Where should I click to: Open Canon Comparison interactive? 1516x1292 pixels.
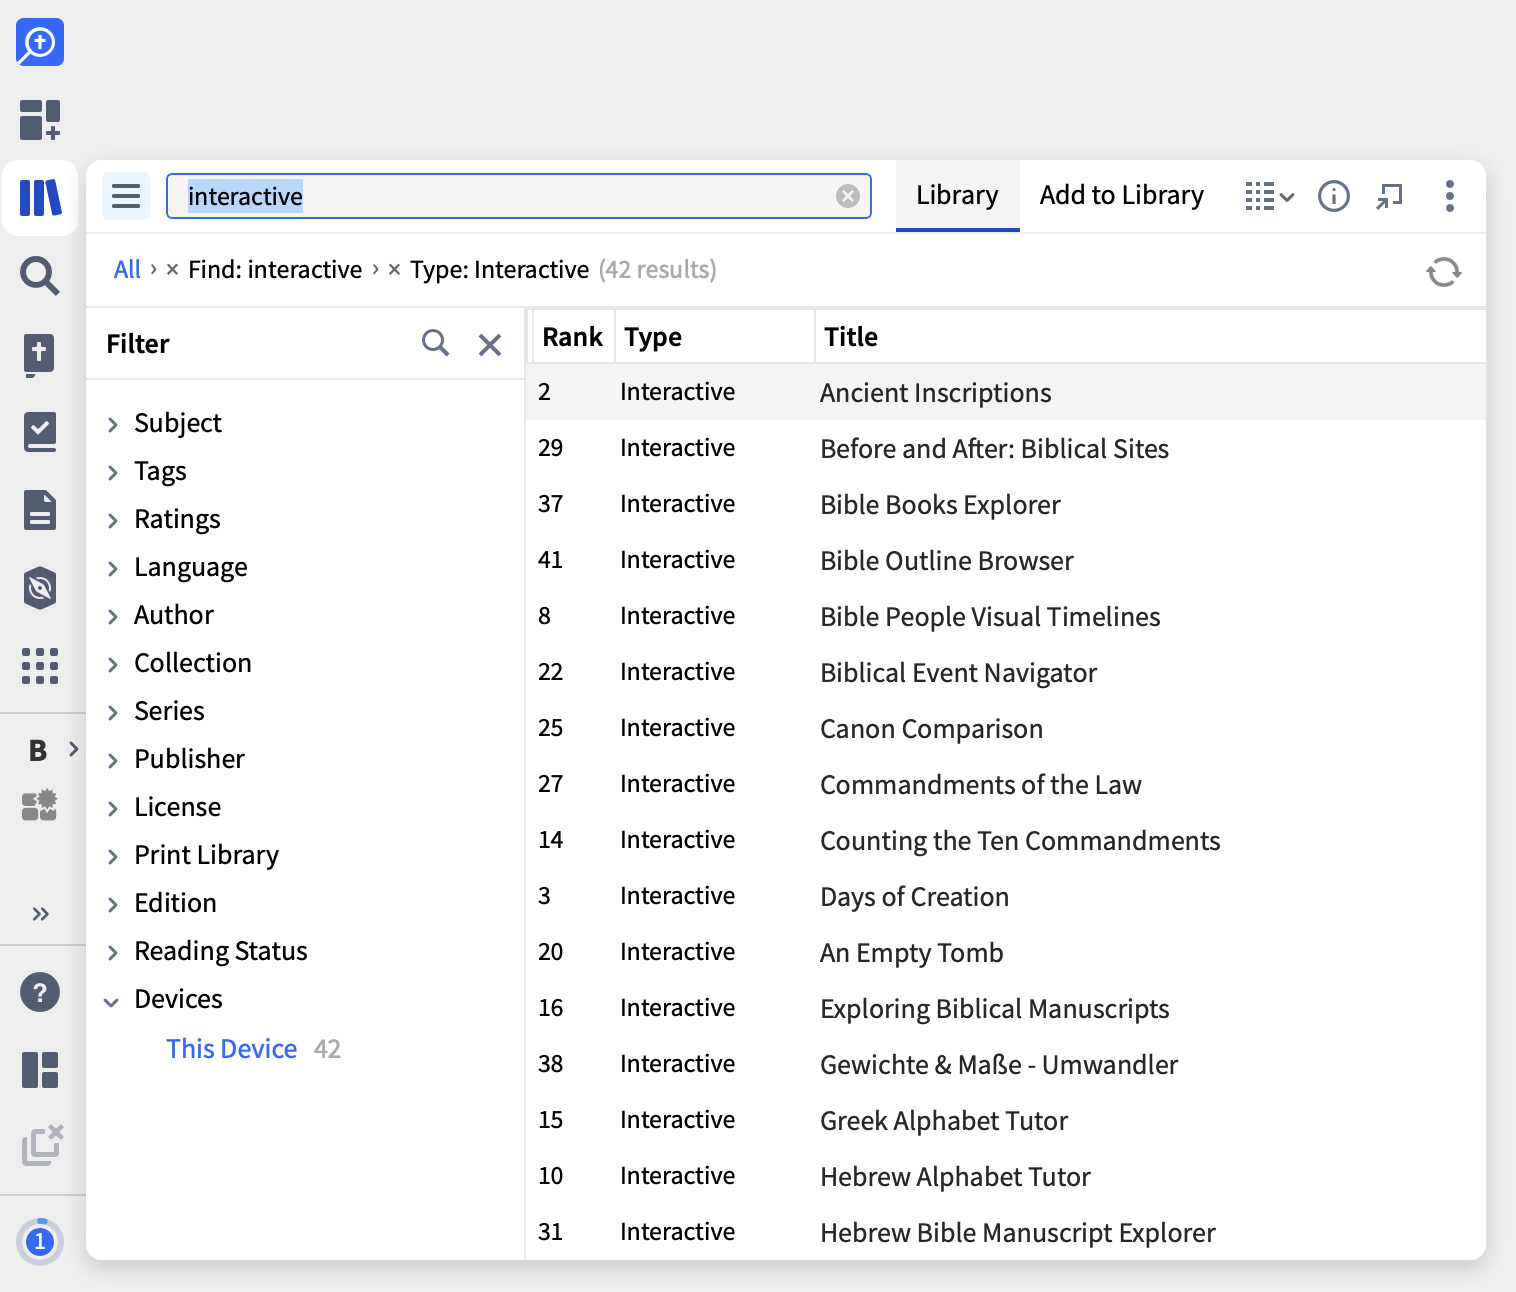tap(1006, 728)
